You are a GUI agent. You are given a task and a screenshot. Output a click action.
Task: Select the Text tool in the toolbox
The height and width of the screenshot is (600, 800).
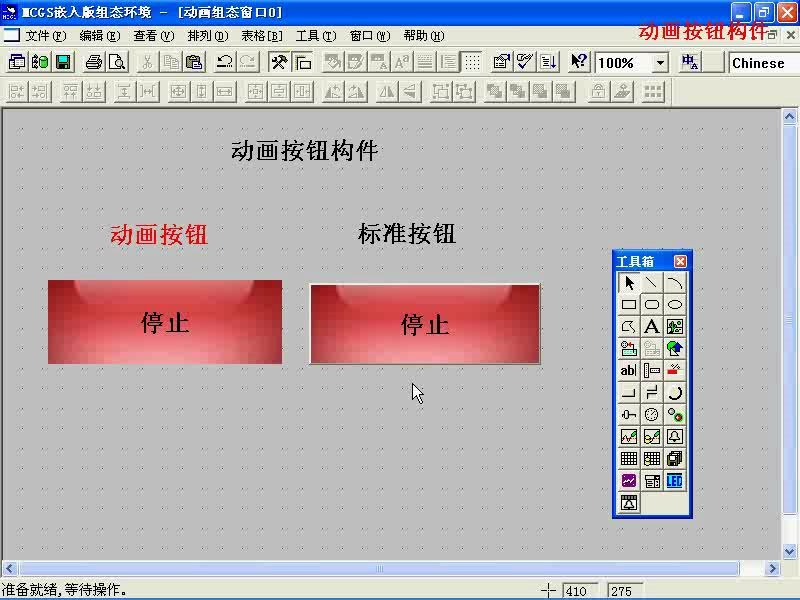point(653,326)
